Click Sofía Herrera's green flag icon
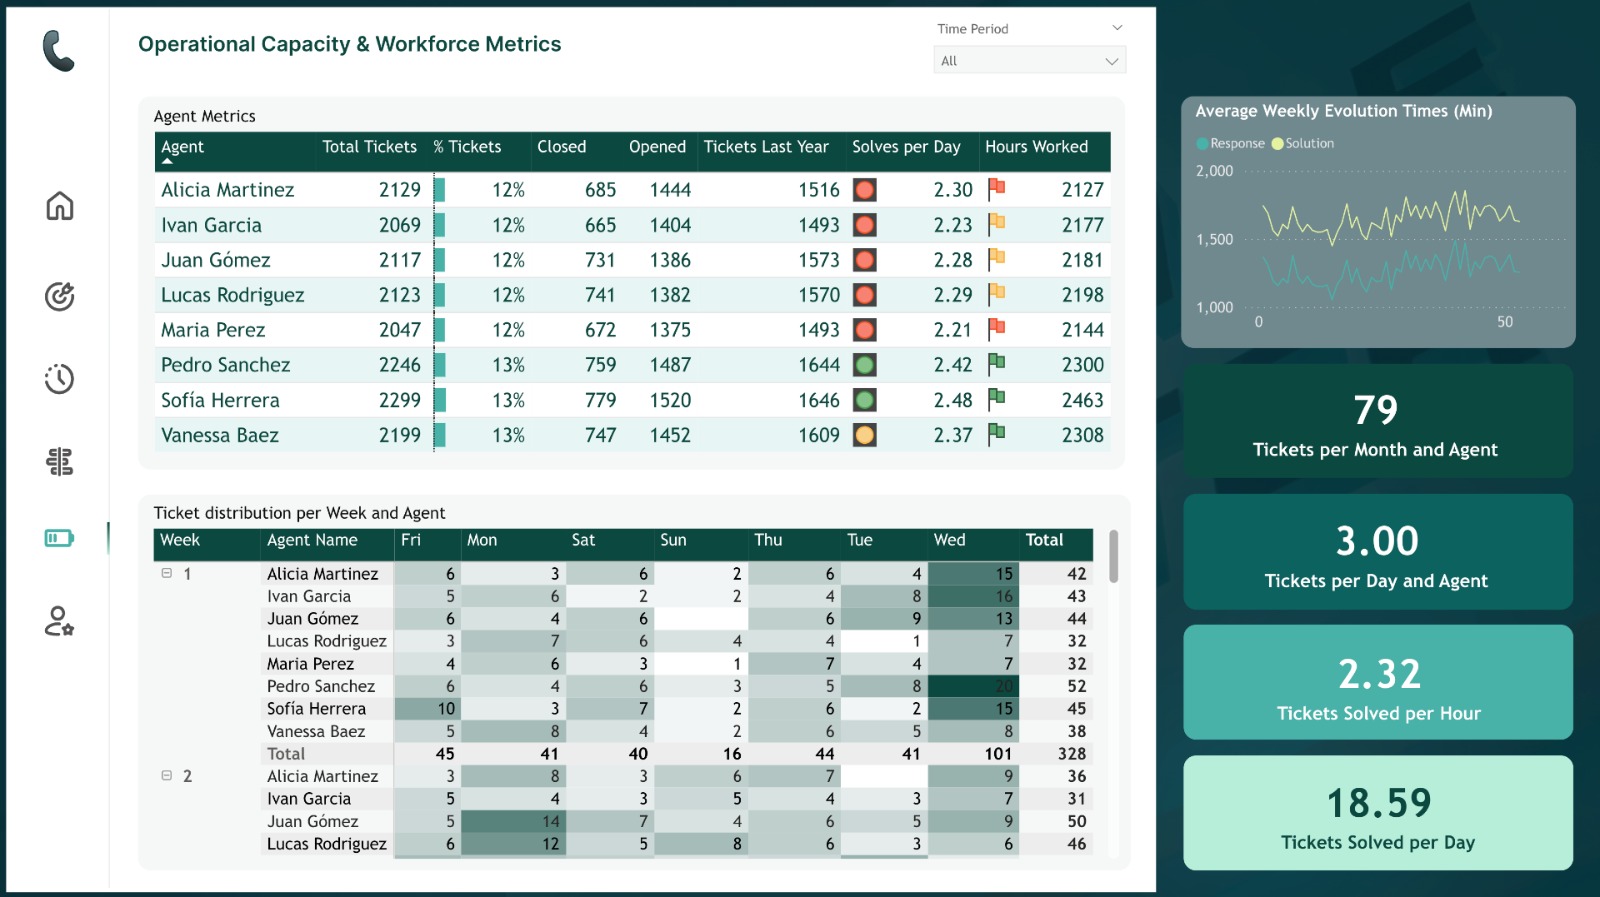The width and height of the screenshot is (1600, 897). coord(996,398)
